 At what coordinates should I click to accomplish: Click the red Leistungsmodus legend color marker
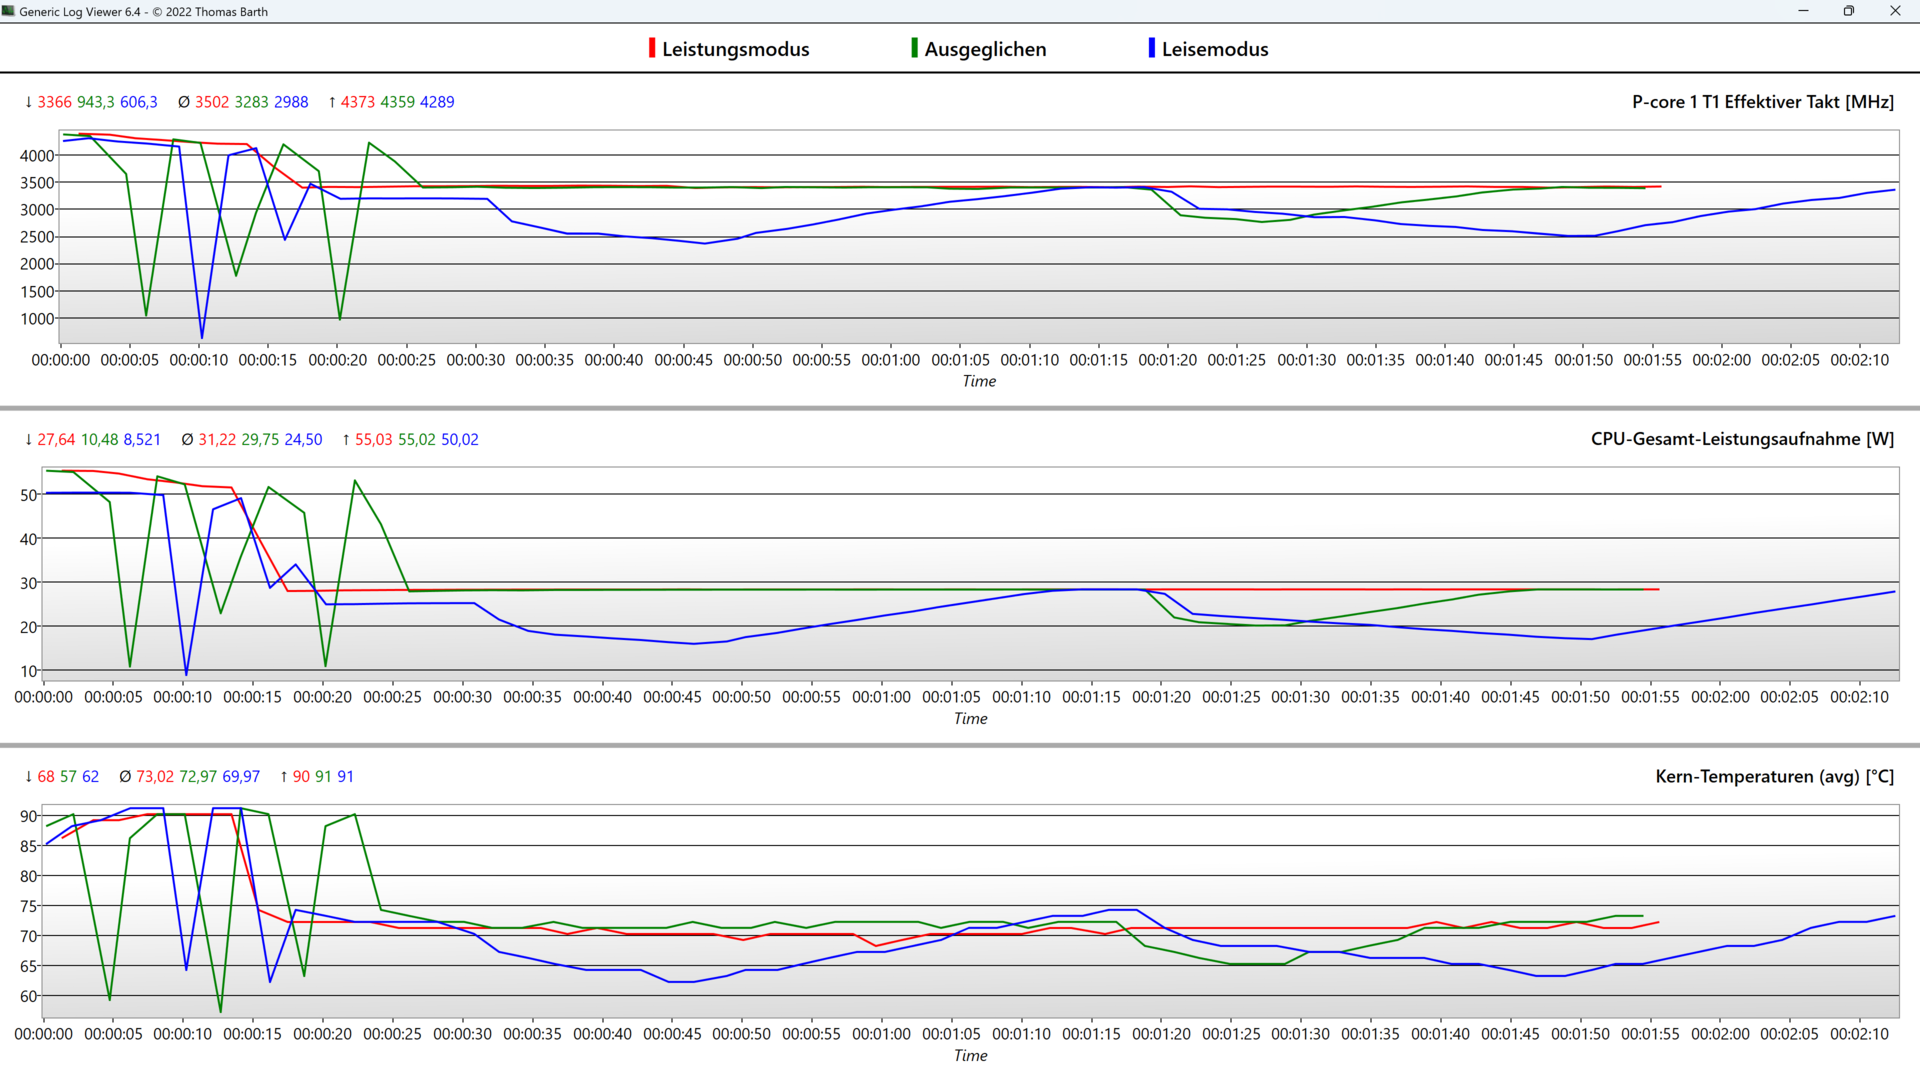pos(652,48)
